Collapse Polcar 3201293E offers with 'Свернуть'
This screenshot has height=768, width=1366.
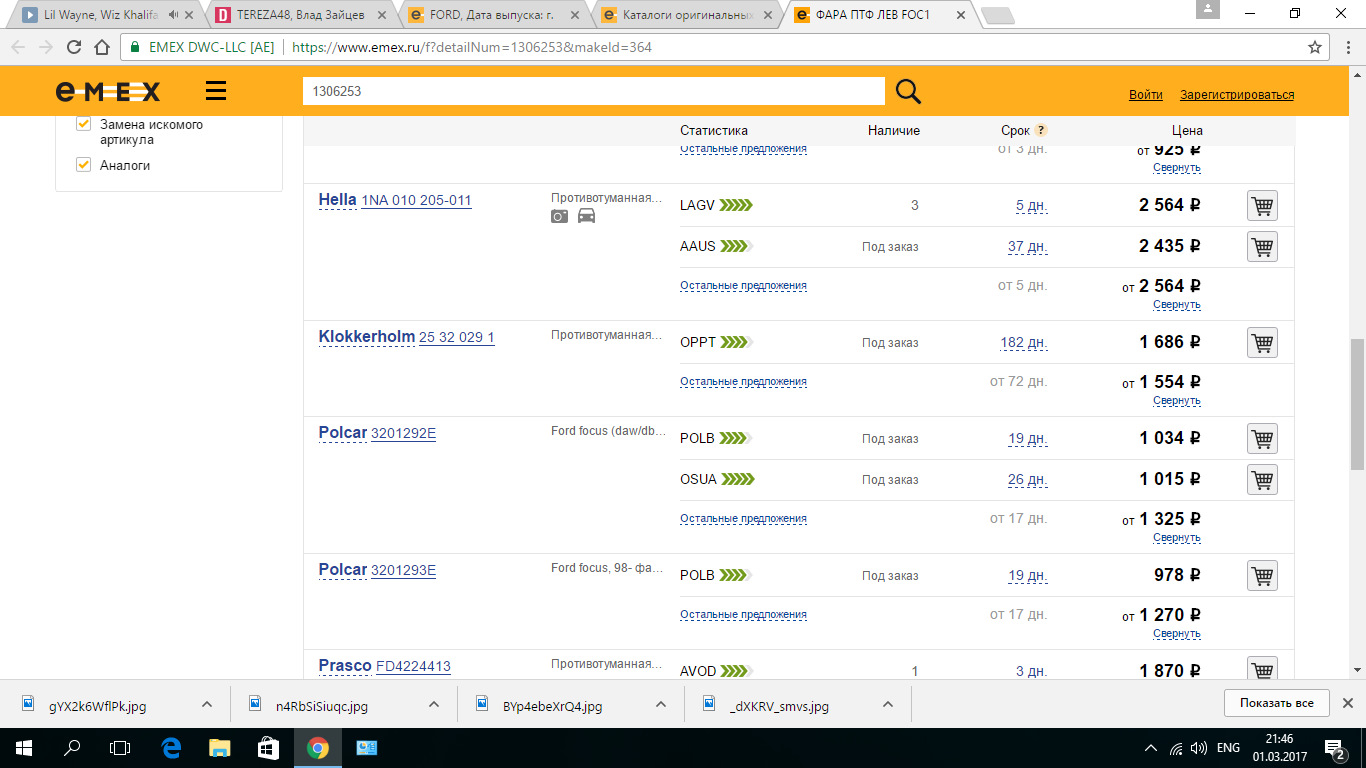point(1176,633)
